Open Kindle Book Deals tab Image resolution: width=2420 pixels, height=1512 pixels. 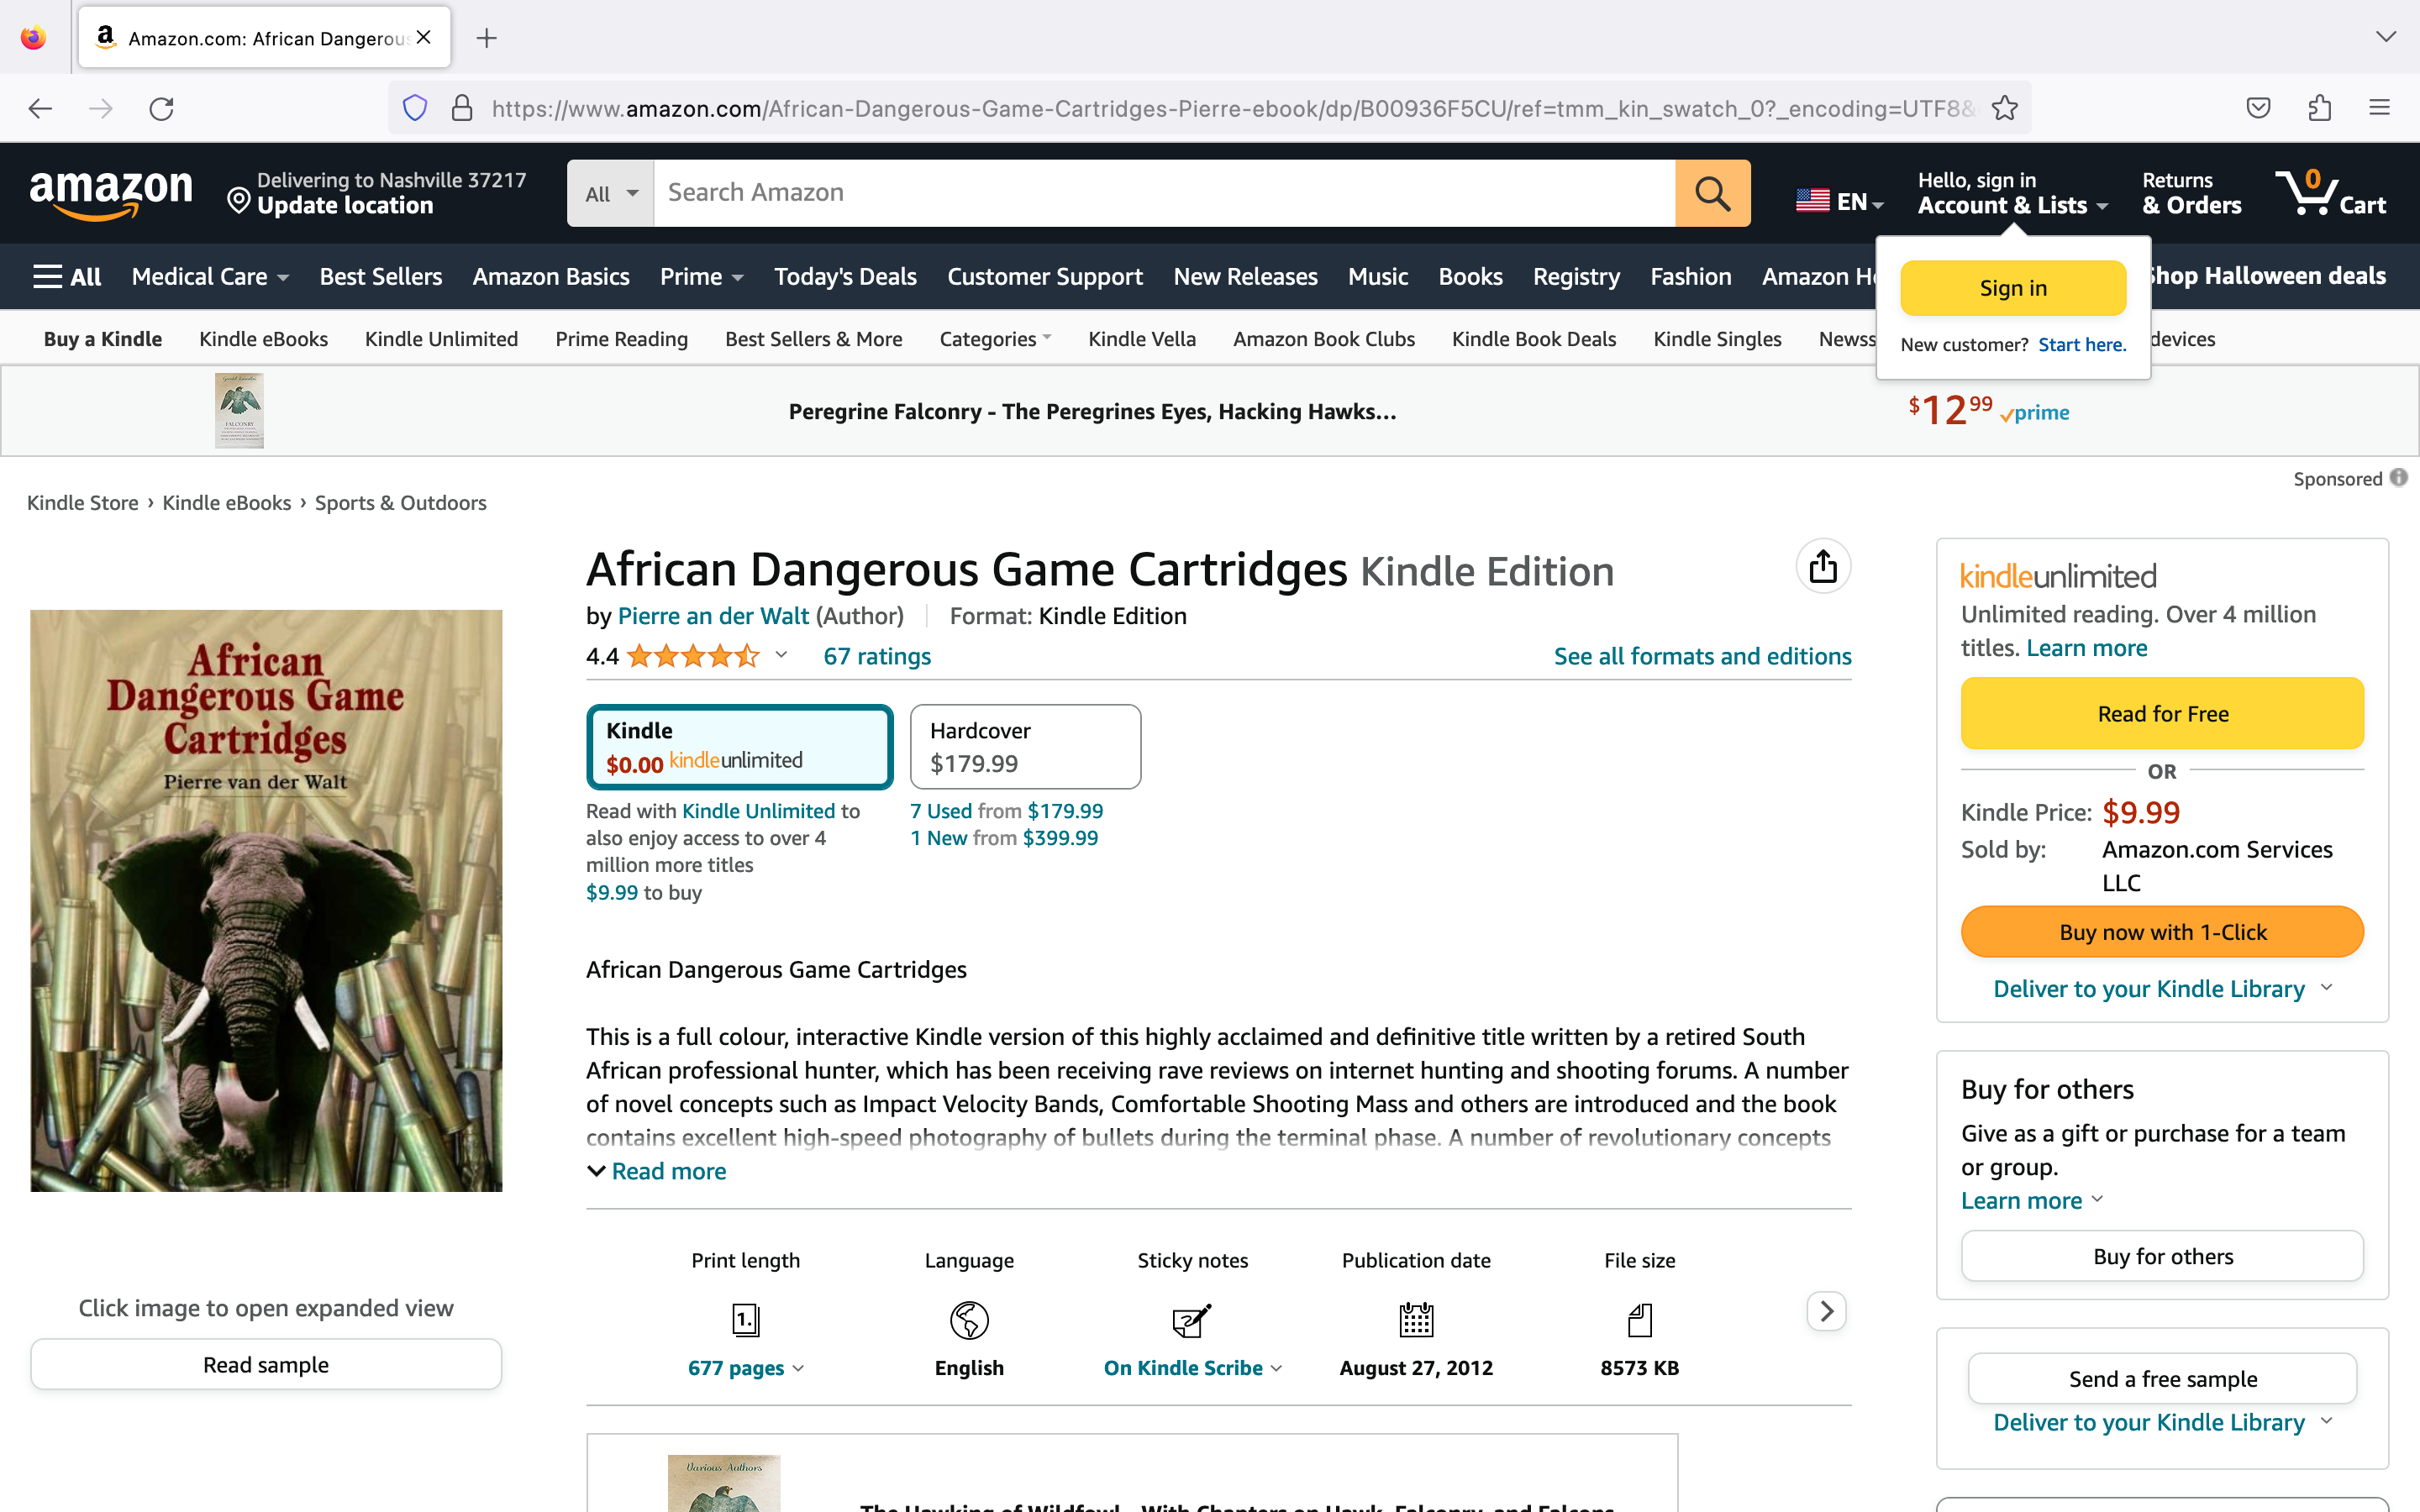coord(1533,339)
